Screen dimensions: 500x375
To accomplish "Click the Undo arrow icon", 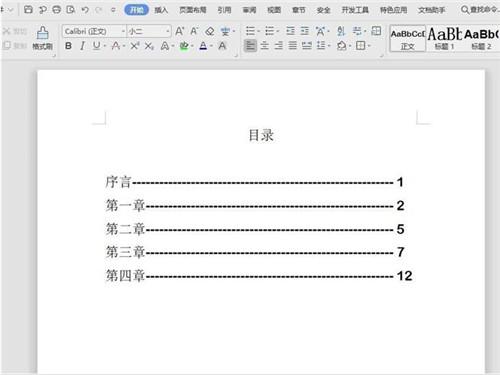I will [85, 10].
